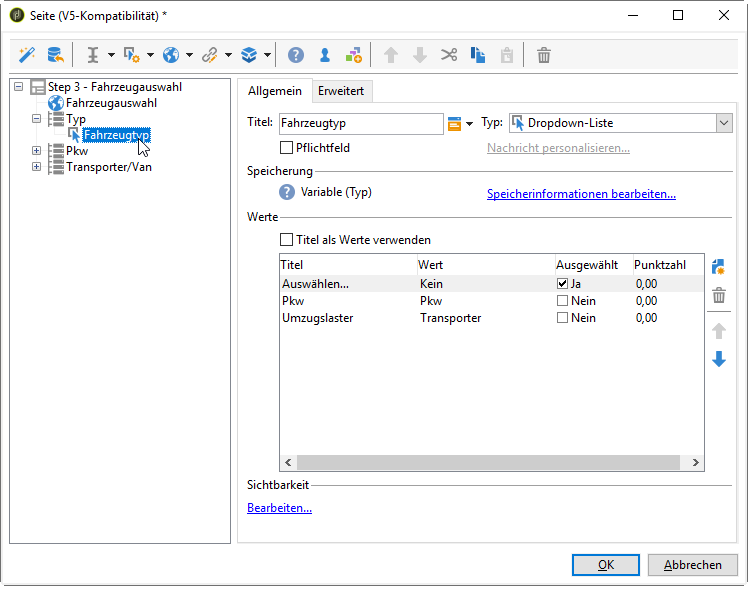Check Ausgewählt for the Umzugslaster row
The width and height of the screenshot is (753, 591).
pos(562,318)
